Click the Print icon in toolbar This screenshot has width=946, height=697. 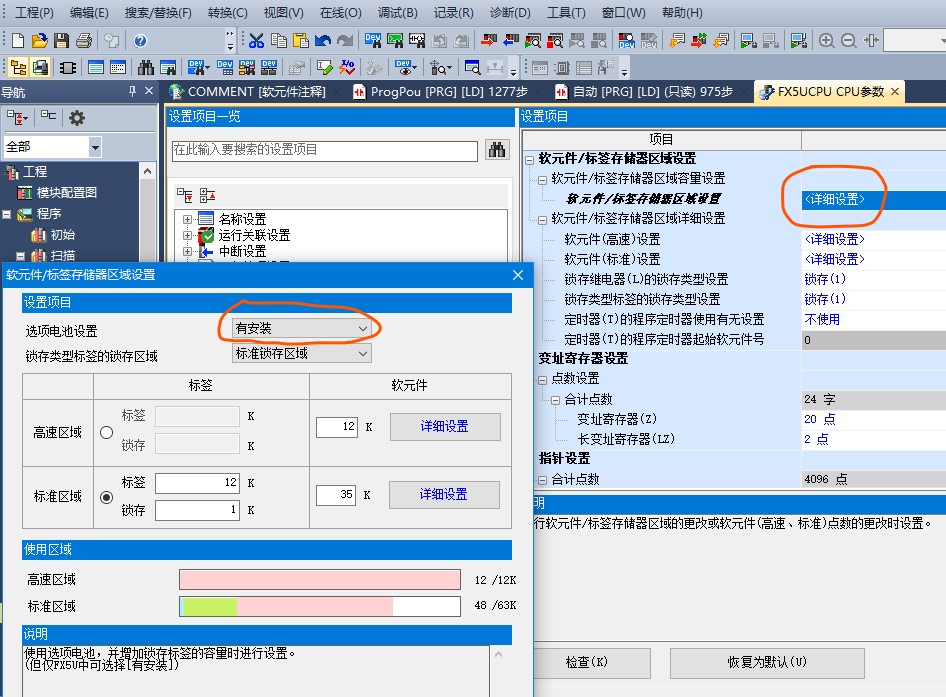(x=83, y=41)
